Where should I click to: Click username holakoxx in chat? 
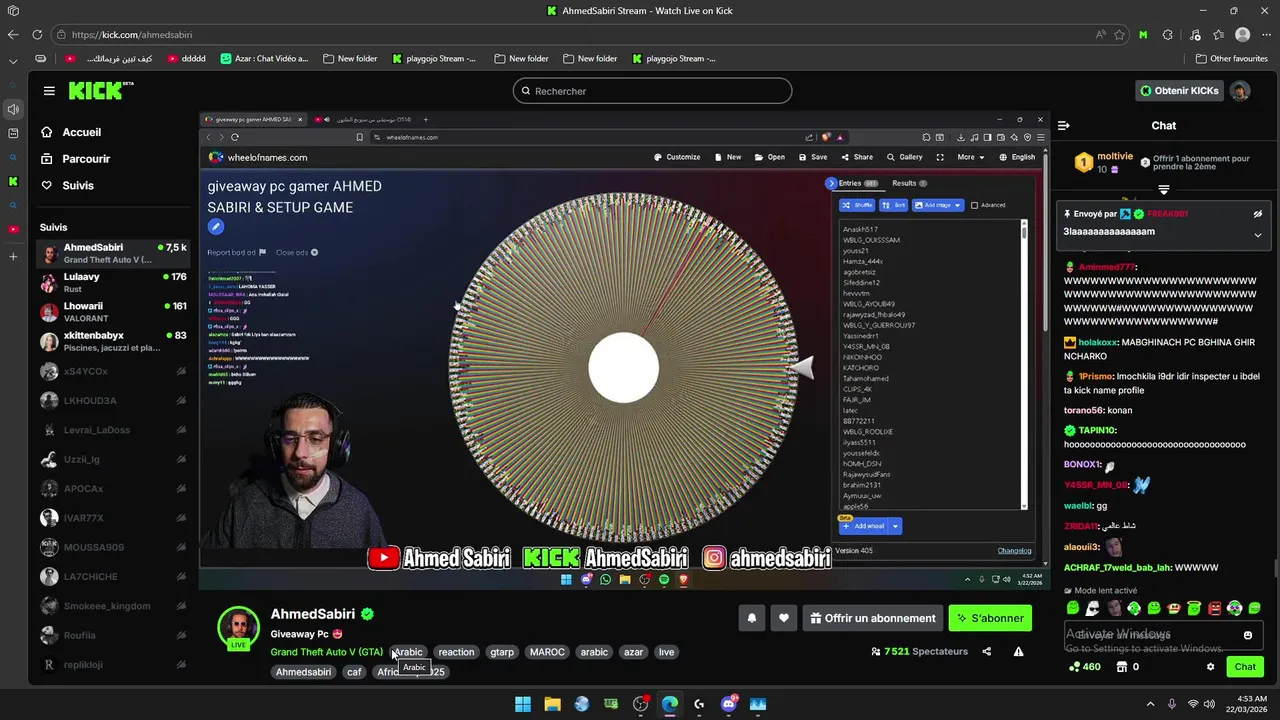[x=1099, y=343]
